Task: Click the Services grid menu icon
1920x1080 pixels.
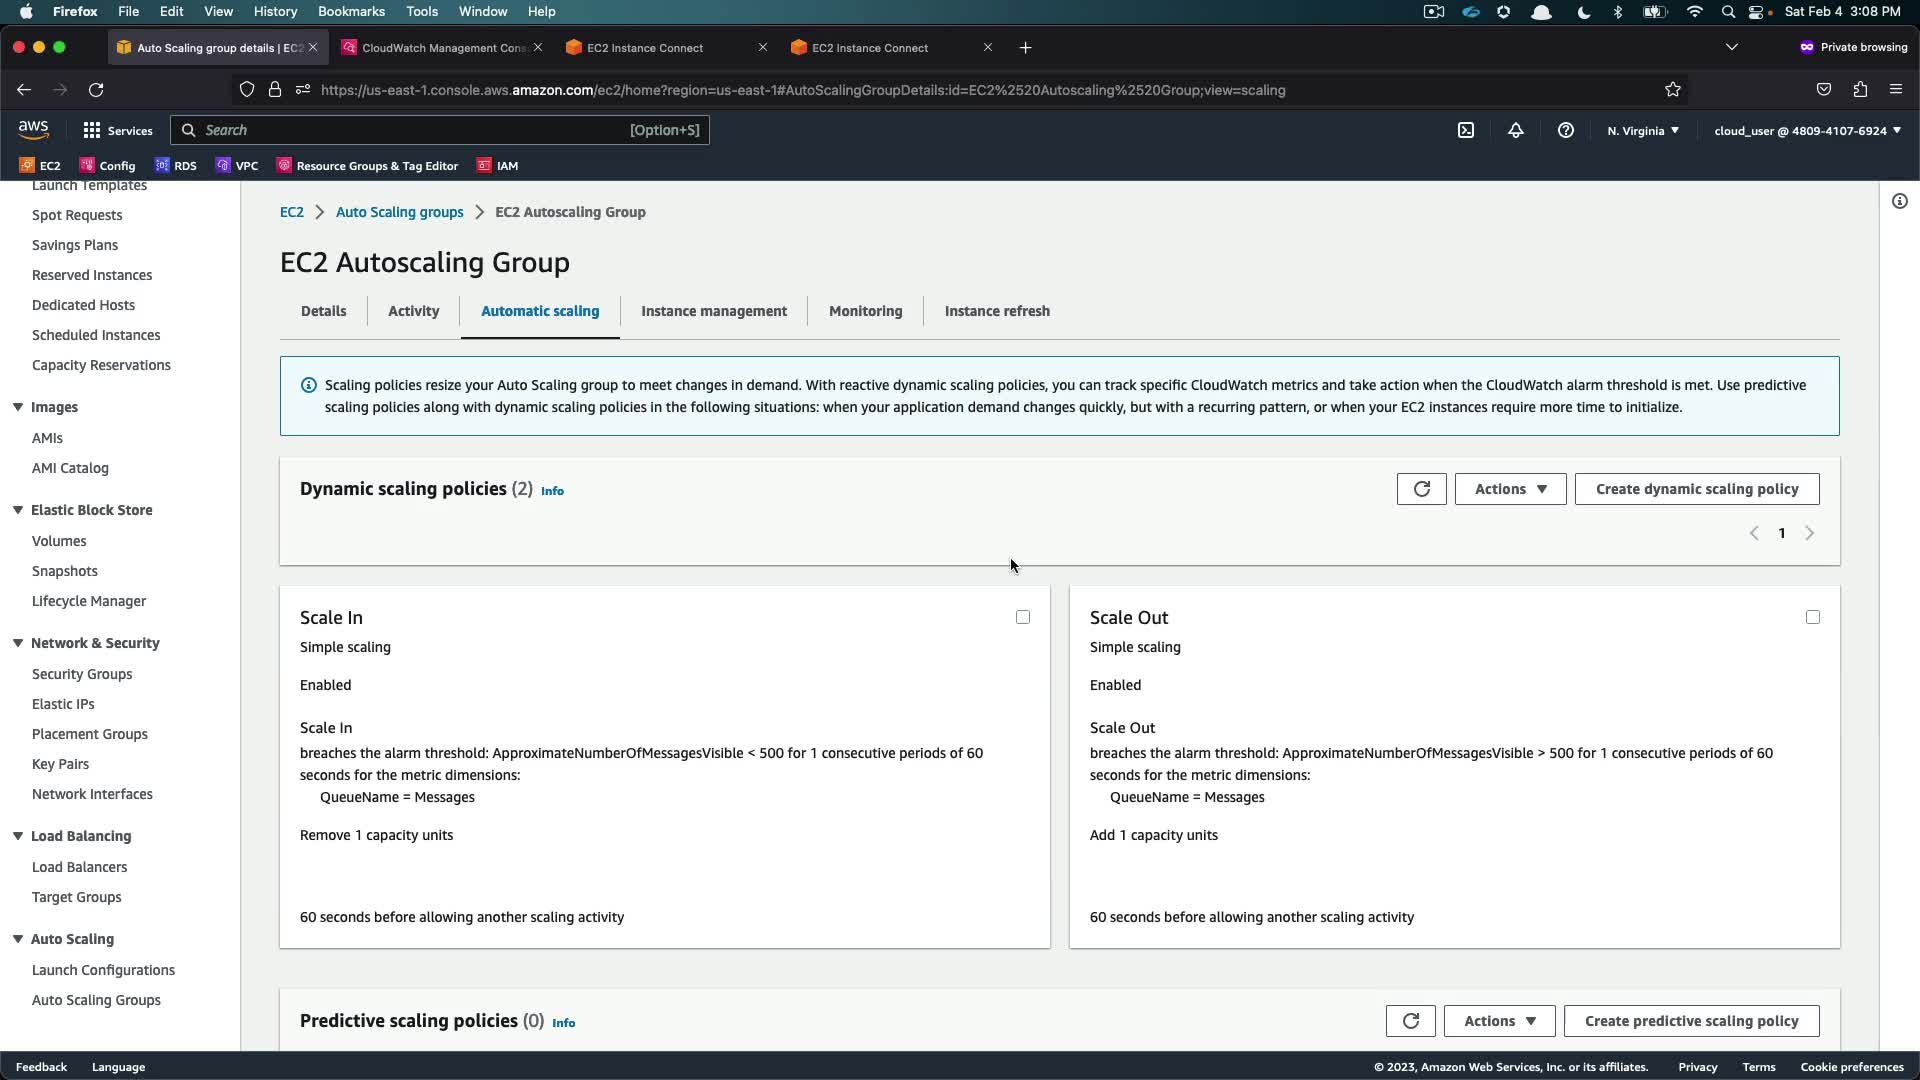Action: [x=92, y=130]
